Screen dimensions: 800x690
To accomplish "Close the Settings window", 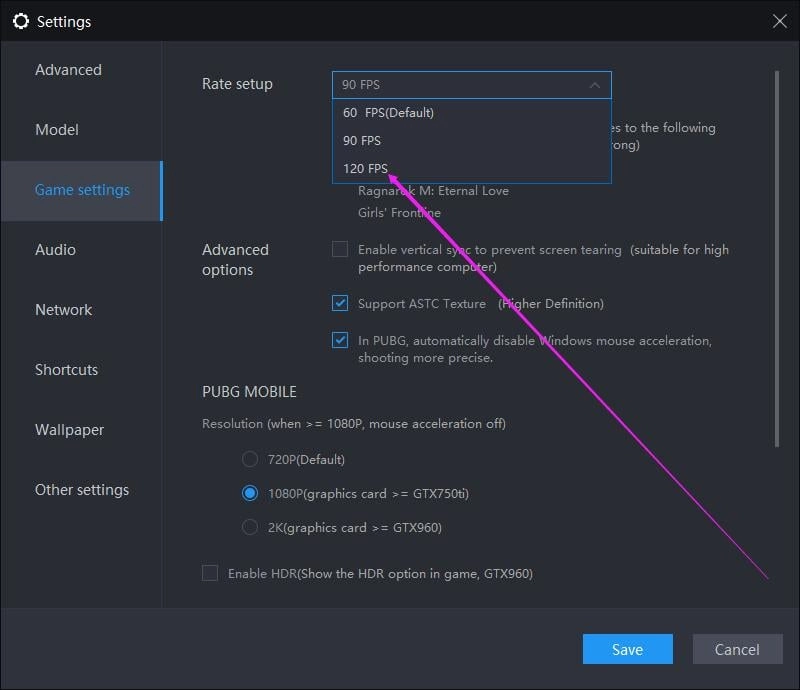I will (780, 21).
